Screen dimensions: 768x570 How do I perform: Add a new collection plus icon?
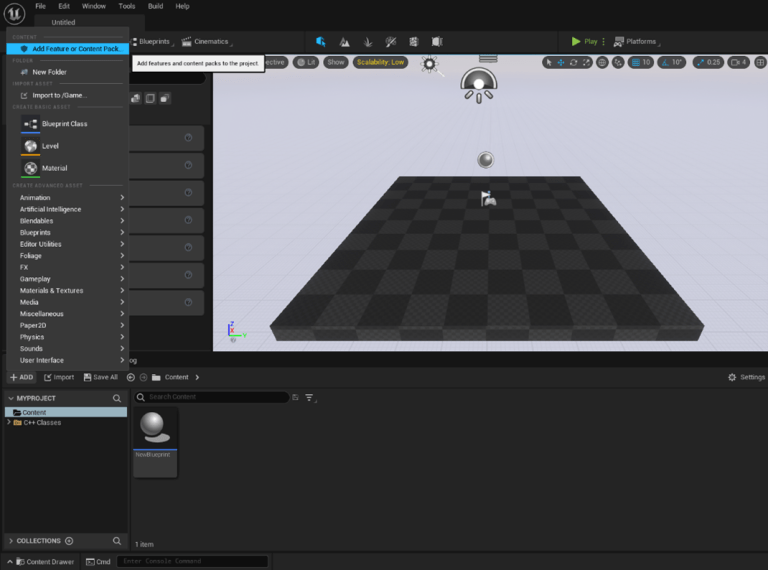[x=69, y=541]
